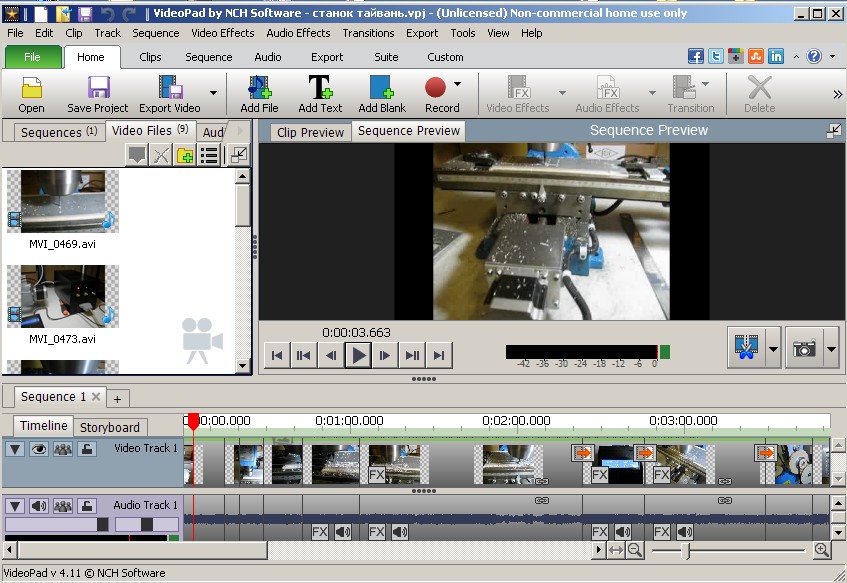847x583 pixels.
Task: Switch bin to list view icon
Action: (209, 156)
